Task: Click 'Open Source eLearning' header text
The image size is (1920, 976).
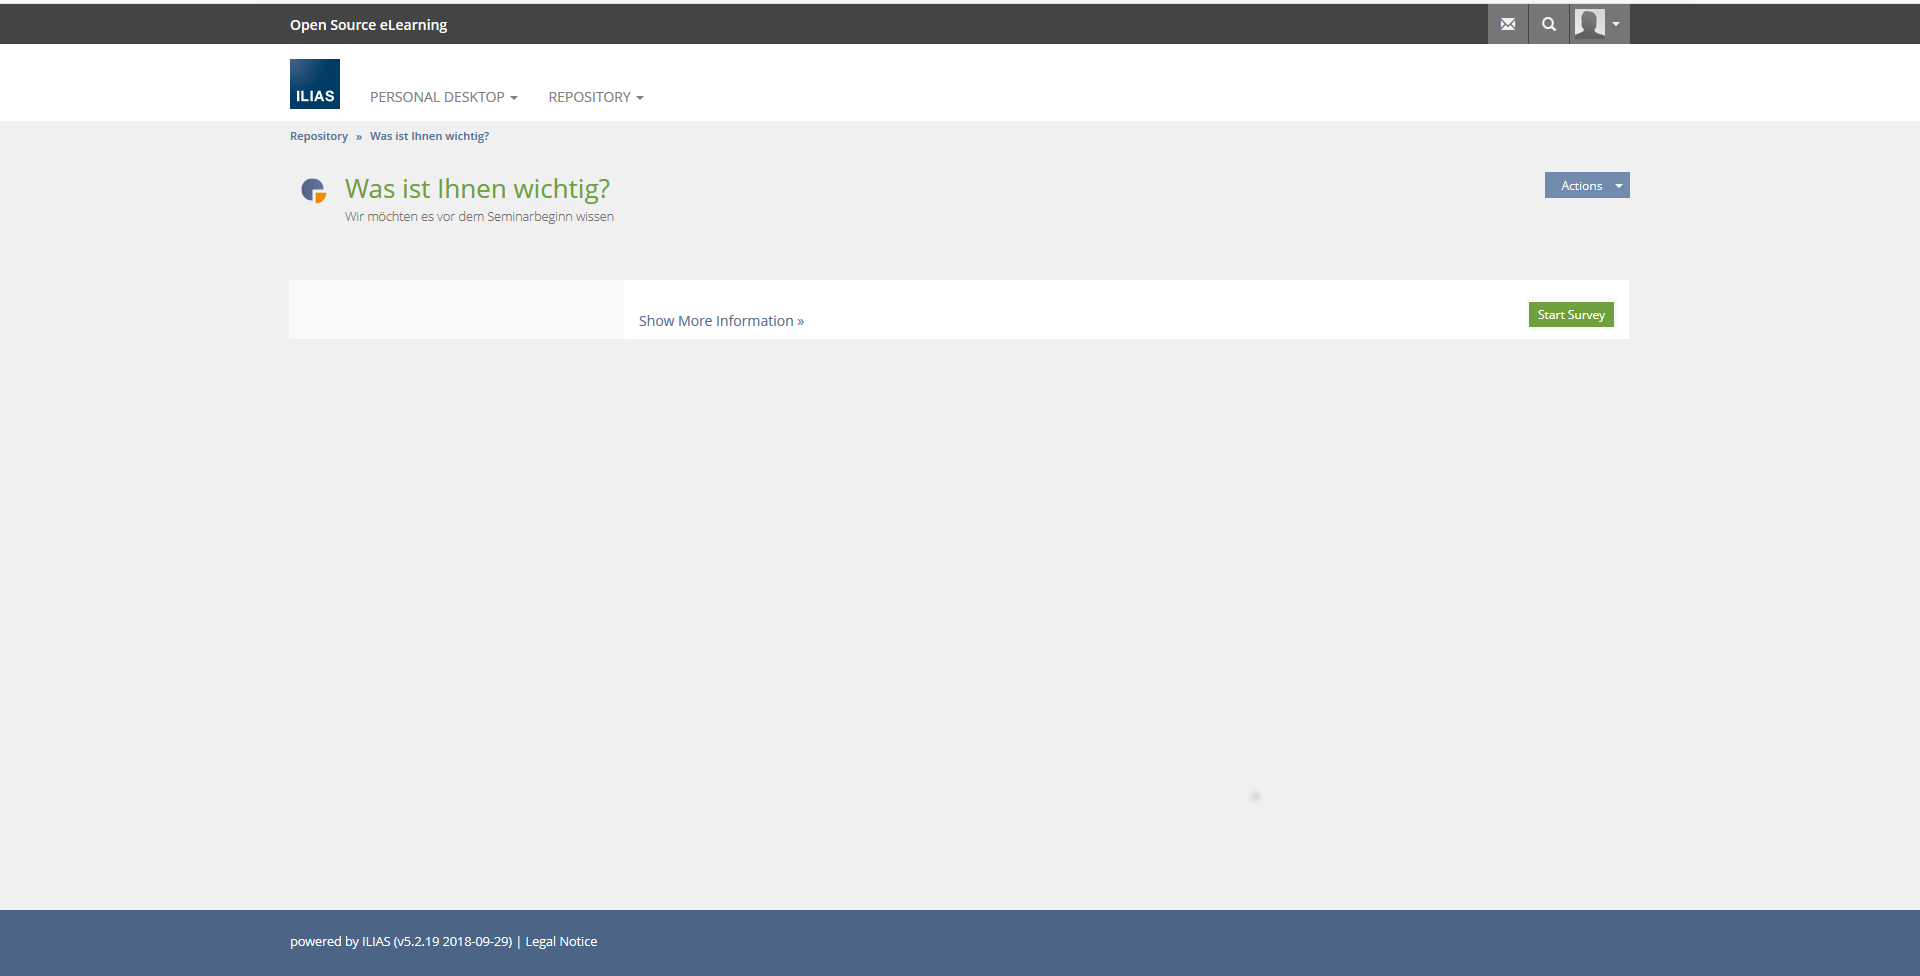Action: (368, 25)
